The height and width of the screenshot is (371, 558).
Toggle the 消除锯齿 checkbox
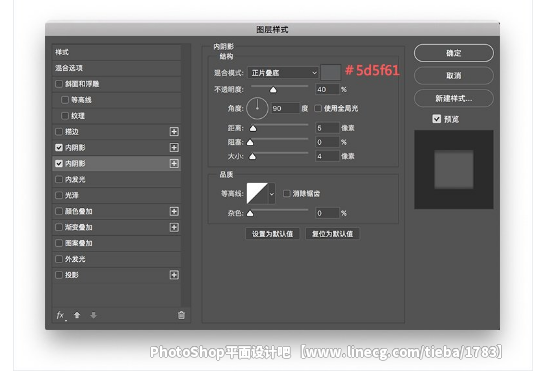tap(286, 193)
